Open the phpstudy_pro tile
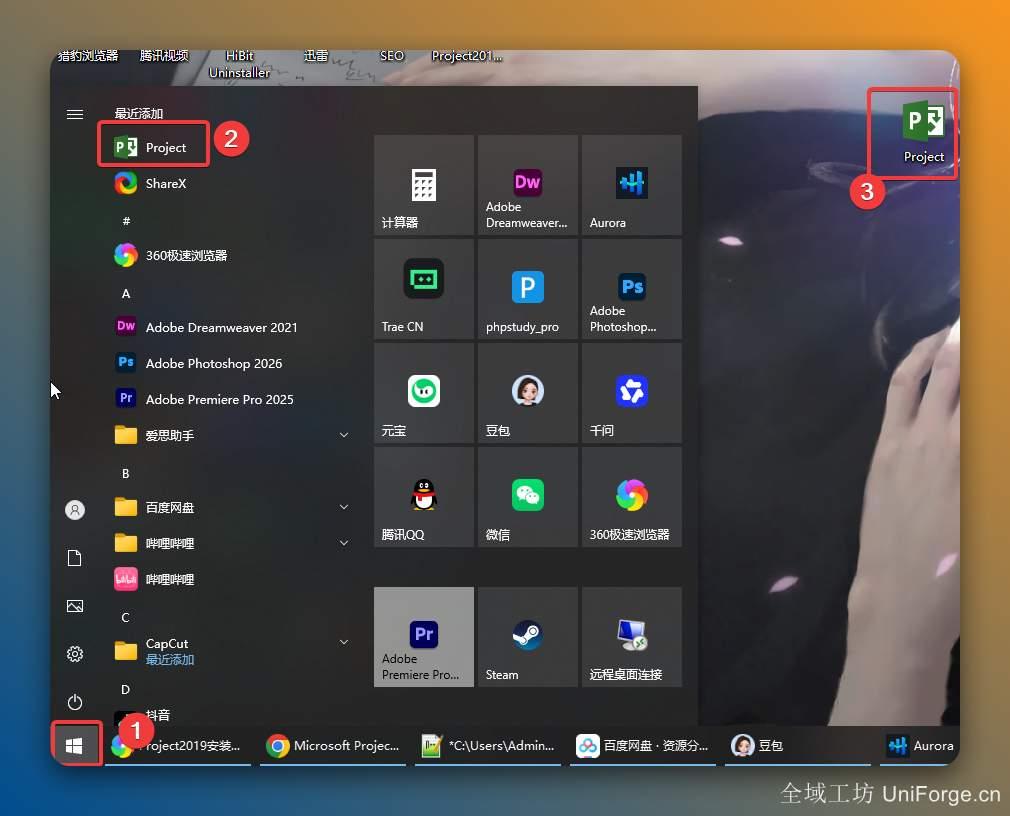 [x=528, y=289]
